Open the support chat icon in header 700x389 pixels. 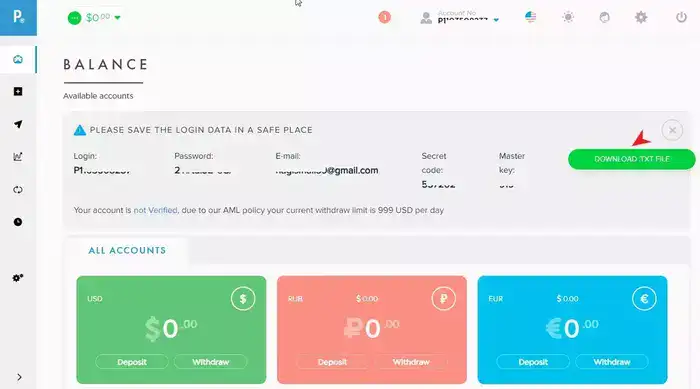tap(604, 17)
